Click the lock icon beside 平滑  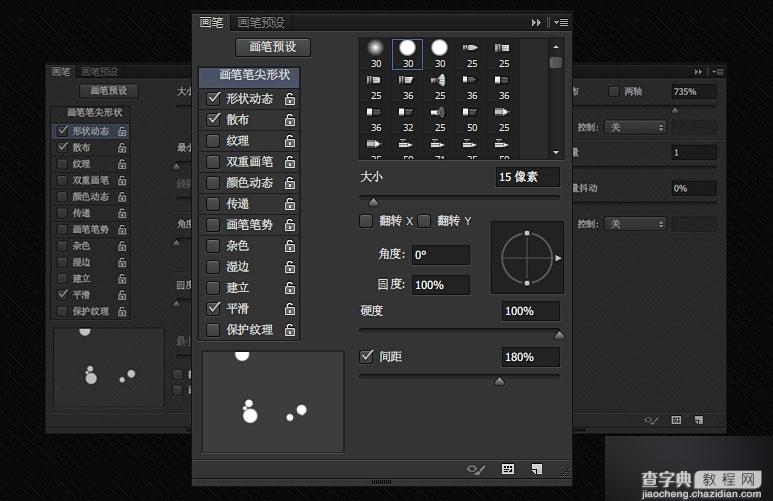(289, 309)
